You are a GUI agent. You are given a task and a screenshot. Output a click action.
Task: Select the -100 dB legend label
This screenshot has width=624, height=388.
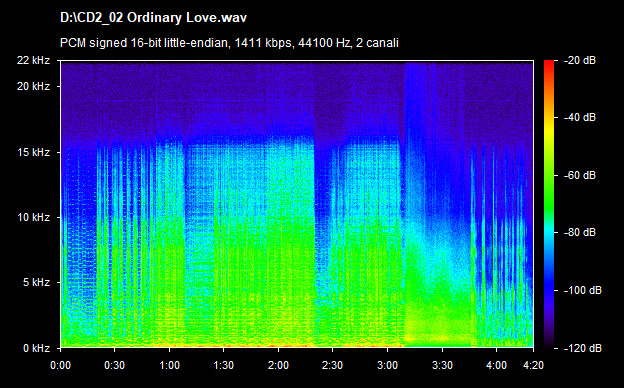[583, 290]
